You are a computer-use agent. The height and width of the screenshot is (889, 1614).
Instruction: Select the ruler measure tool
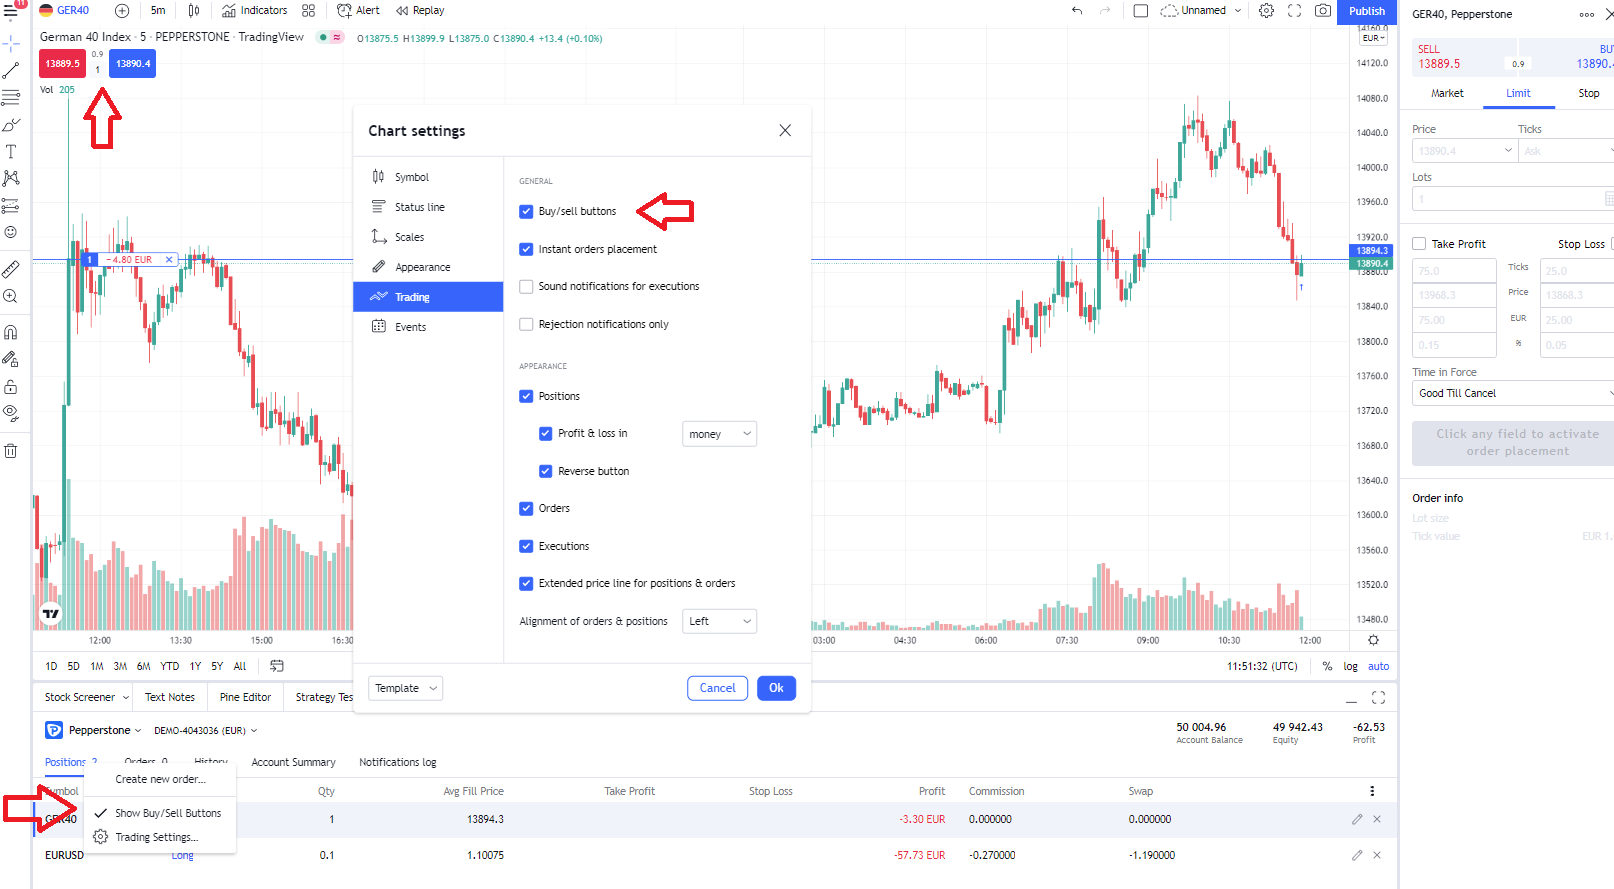pos(11,269)
